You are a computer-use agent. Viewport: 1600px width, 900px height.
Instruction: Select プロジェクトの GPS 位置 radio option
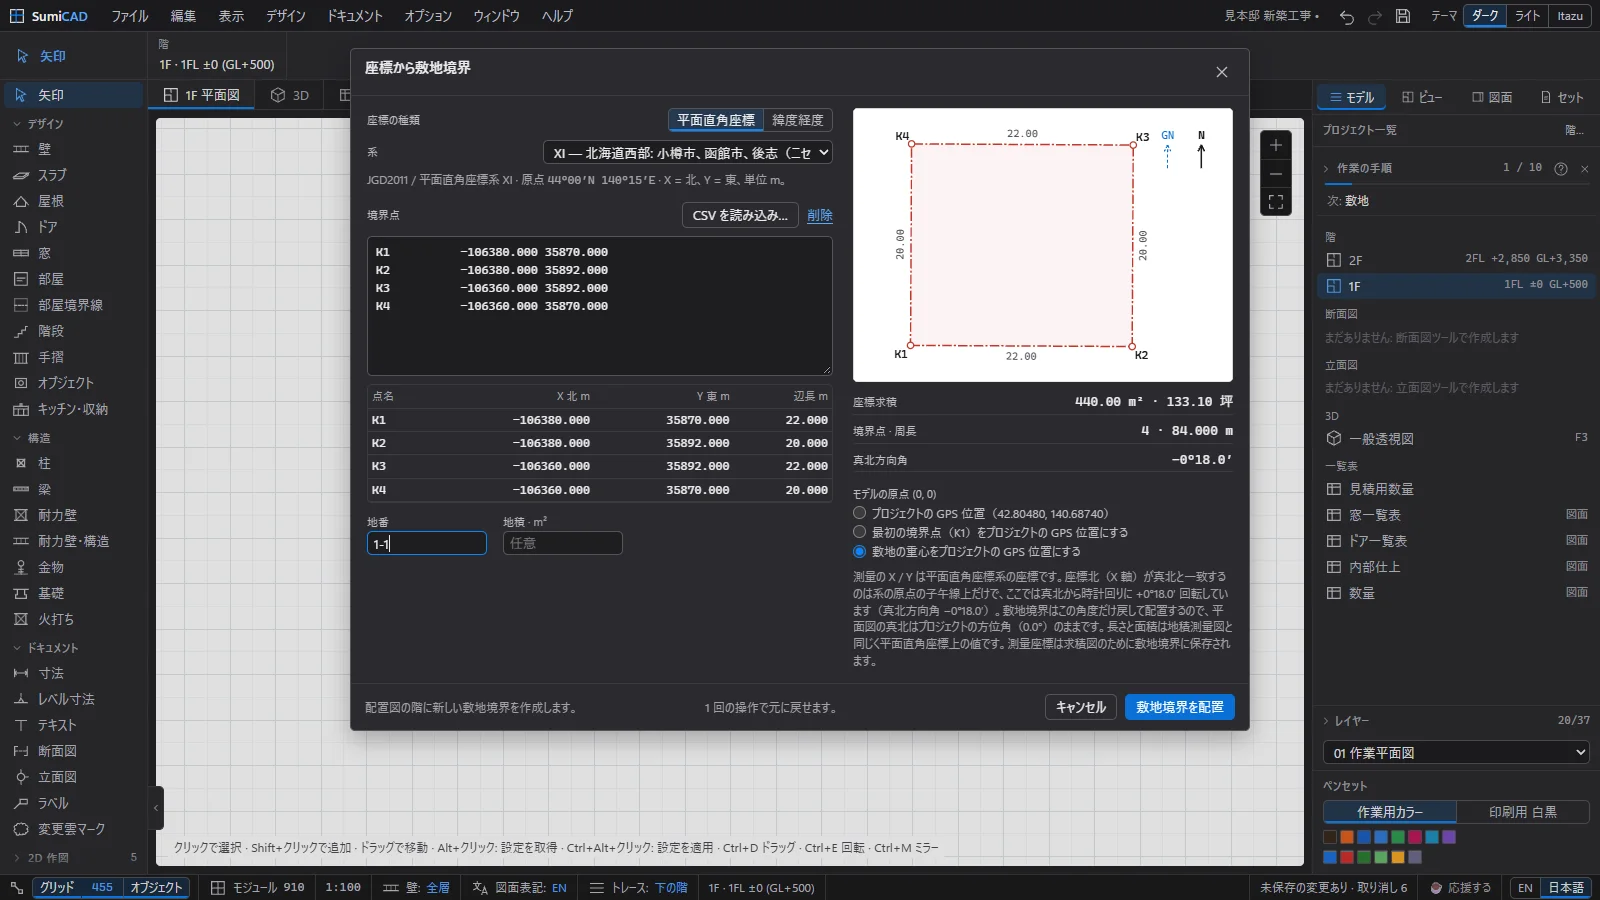coord(859,513)
